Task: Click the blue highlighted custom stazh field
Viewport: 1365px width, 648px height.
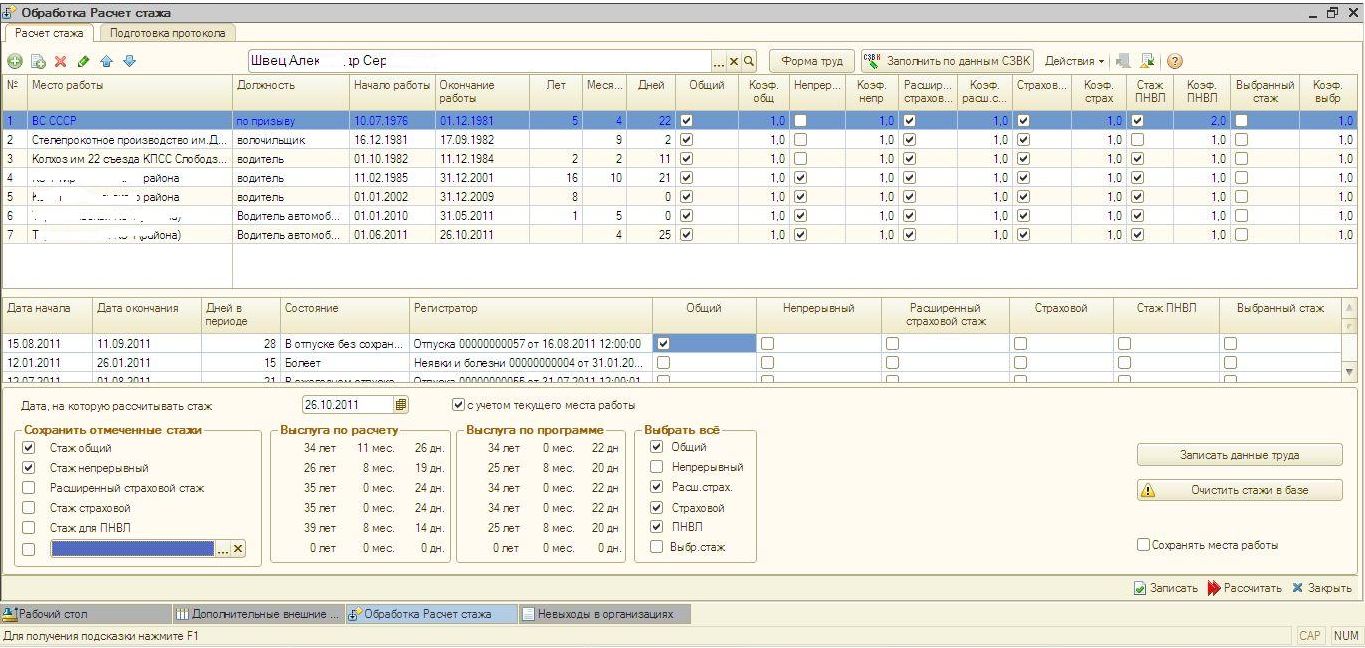Action: pyautogui.click(x=132, y=549)
